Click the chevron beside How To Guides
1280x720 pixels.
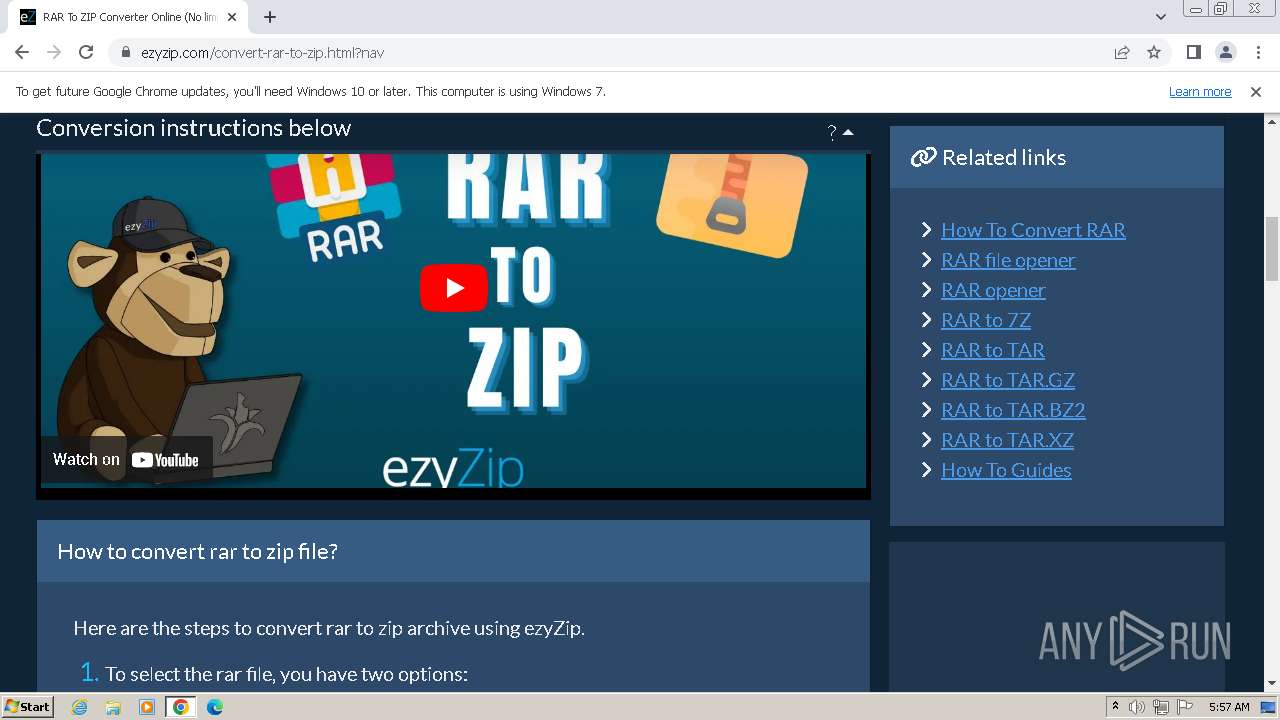click(x=926, y=470)
